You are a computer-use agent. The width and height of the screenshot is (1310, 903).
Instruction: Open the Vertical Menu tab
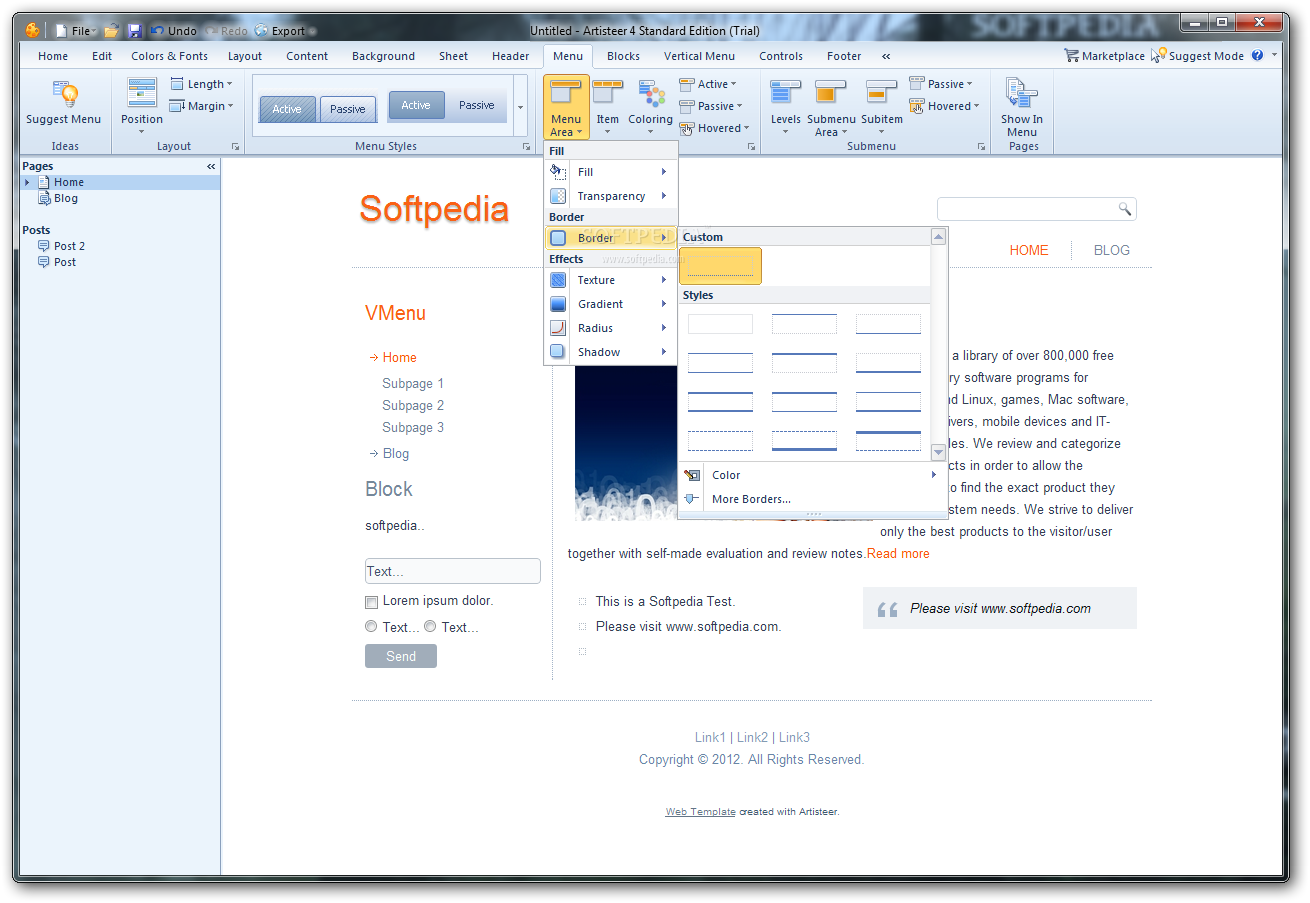click(x=699, y=56)
